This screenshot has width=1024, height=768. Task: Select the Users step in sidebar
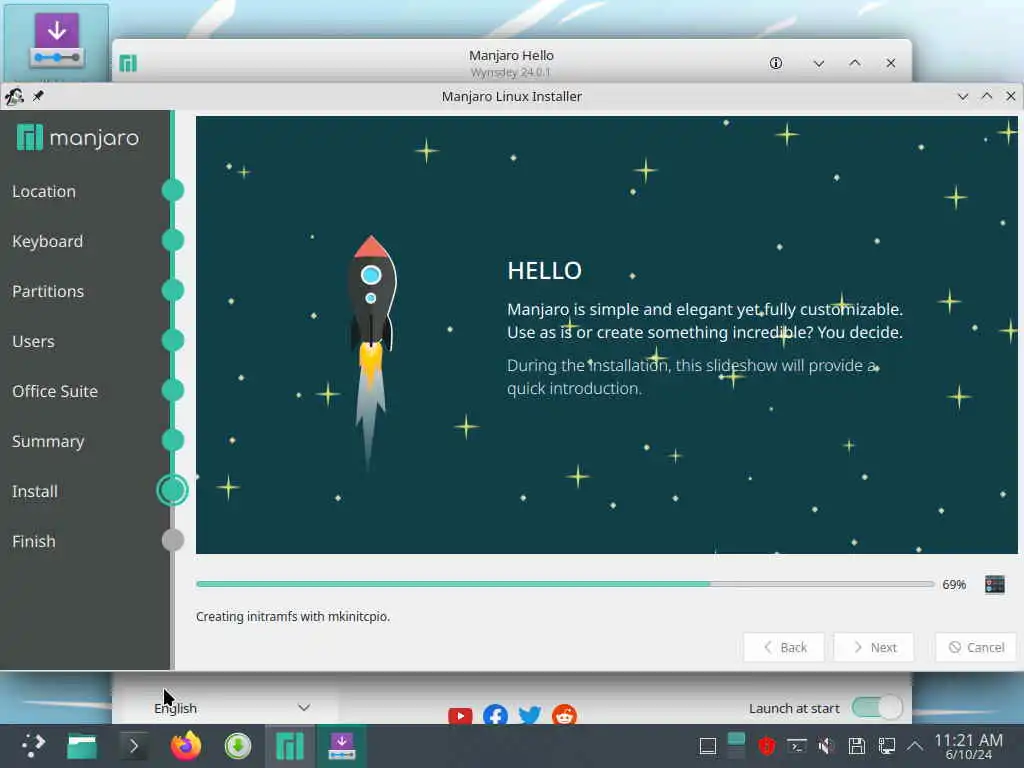click(x=33, y=342)
